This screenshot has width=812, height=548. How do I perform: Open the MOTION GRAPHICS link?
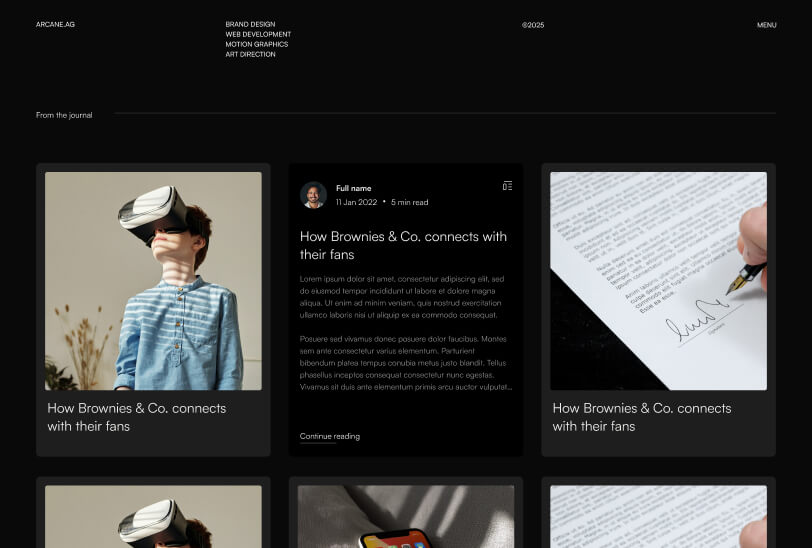(x=256, y=44)
